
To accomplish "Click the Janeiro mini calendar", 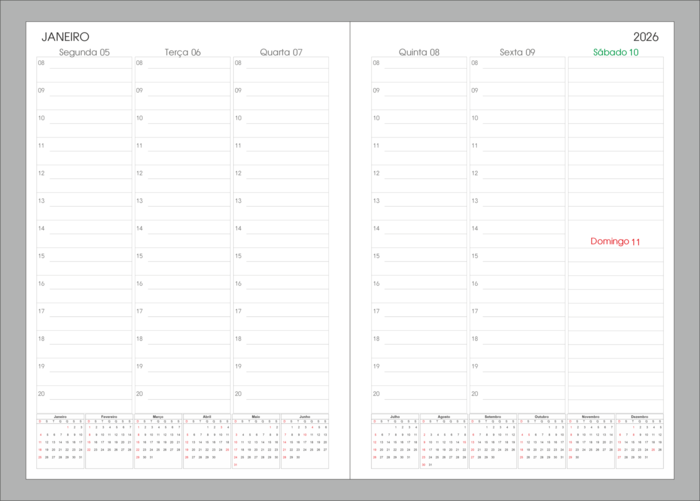I will coord(60,441).
